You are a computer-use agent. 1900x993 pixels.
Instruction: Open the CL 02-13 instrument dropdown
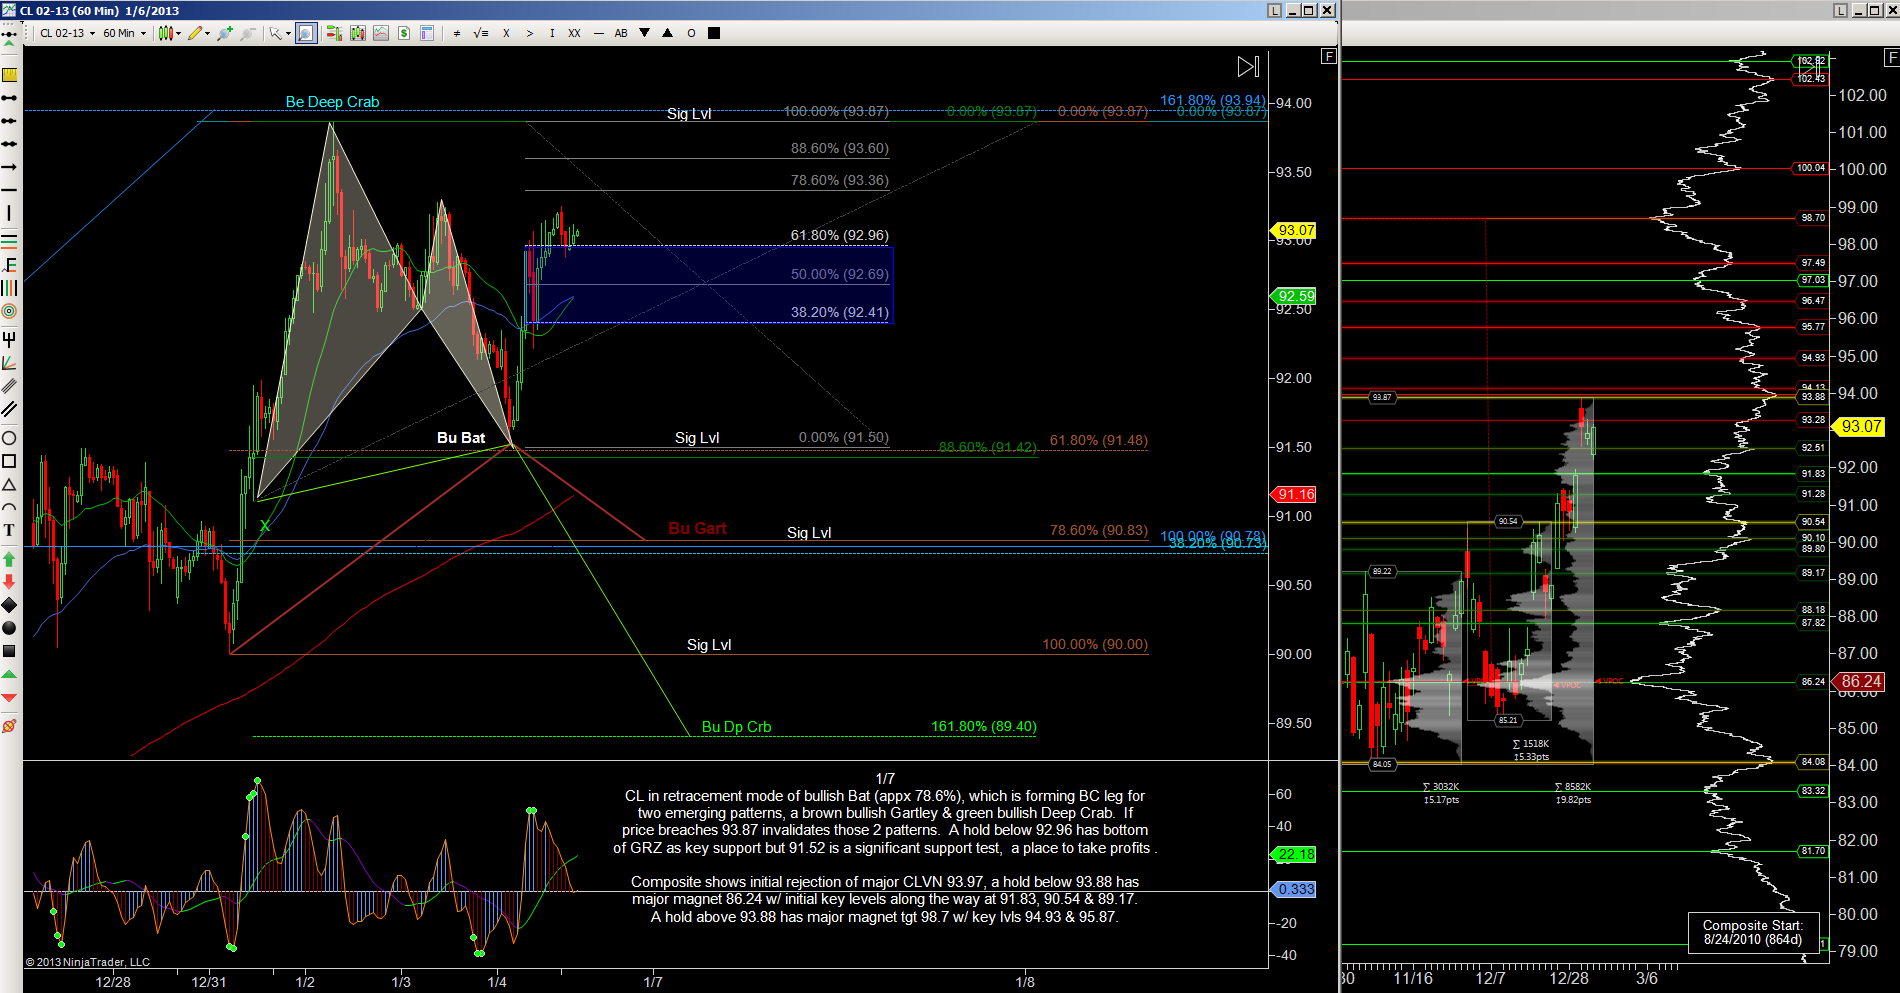tap(68, 33)
